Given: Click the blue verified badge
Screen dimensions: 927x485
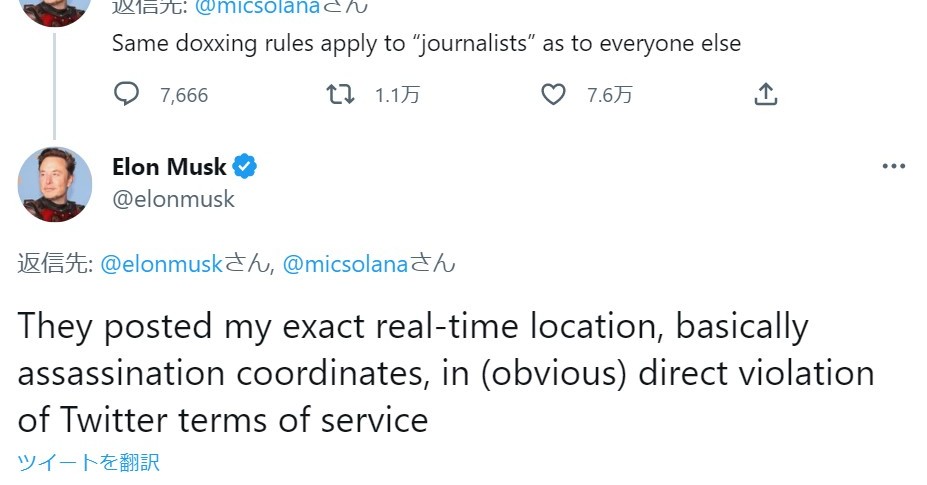Looking at the screenshot, I should pos(246,167).
